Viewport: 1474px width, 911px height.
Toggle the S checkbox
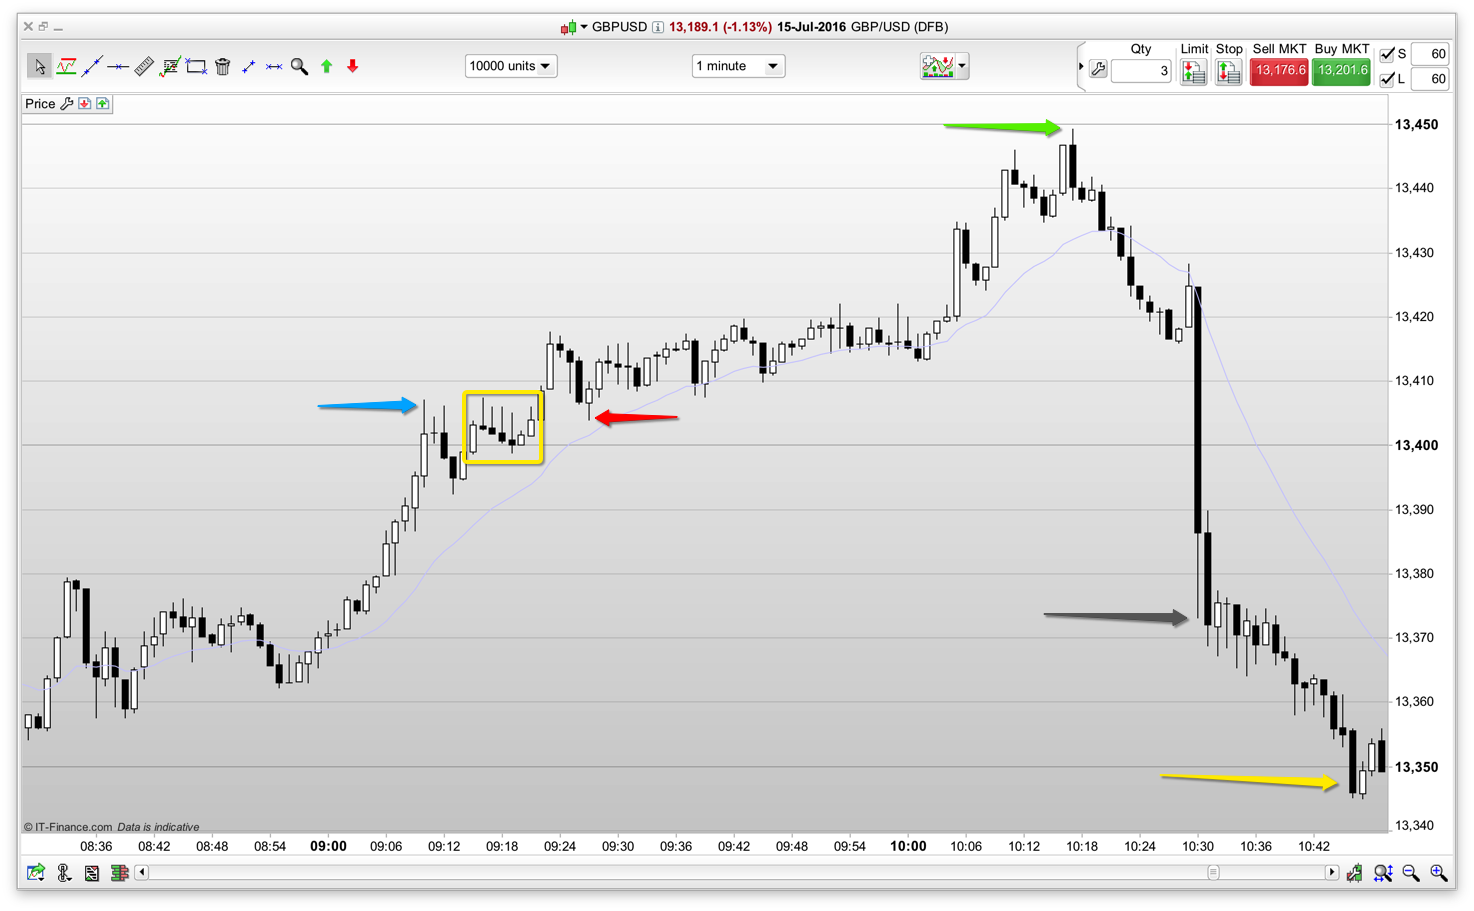pyautogui.click(x=1387, y=54)
